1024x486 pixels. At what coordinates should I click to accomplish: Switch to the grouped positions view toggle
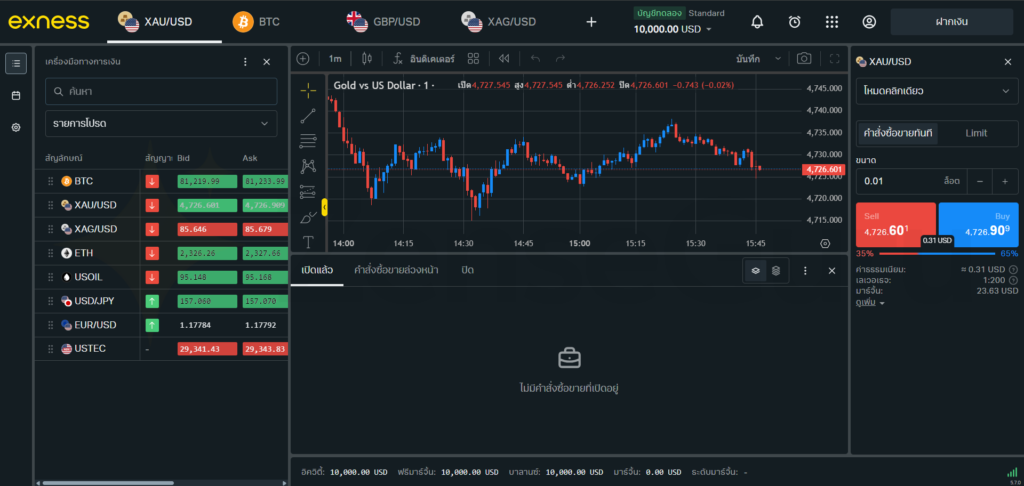[x=776, y=270]
